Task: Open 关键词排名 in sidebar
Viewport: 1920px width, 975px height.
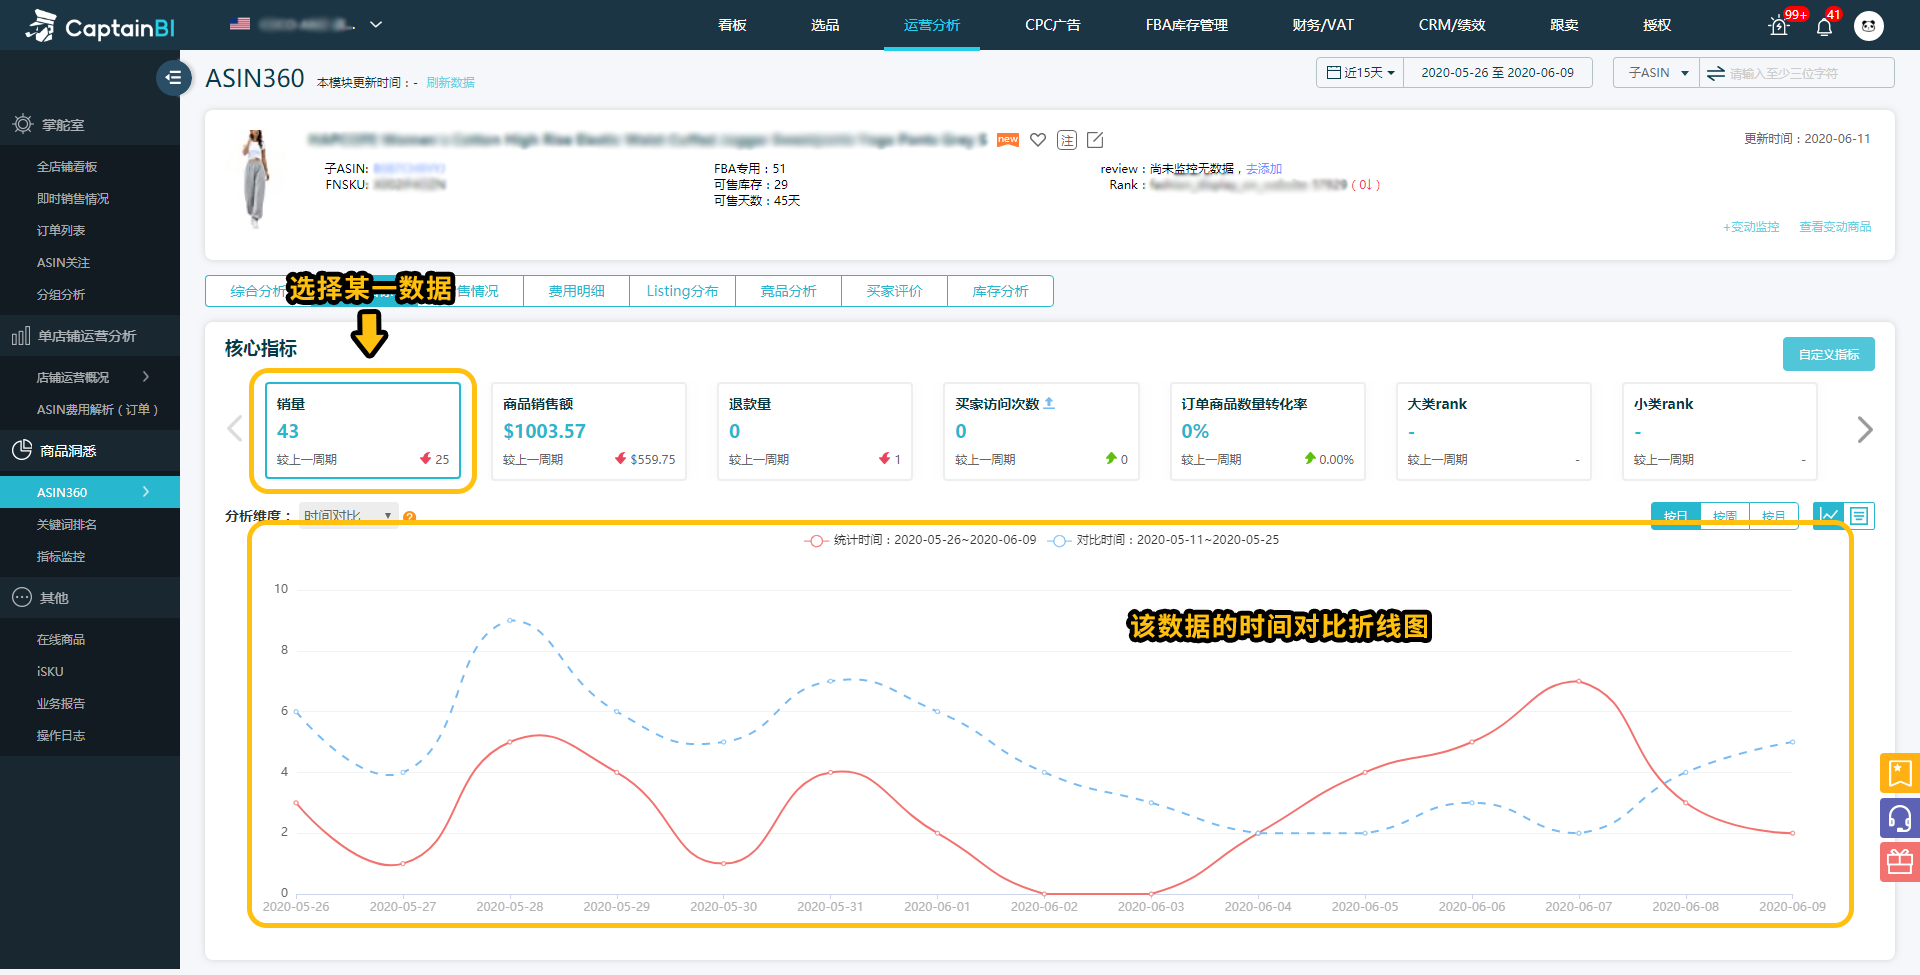Action: pyautogui.click(x=67, y=524)
